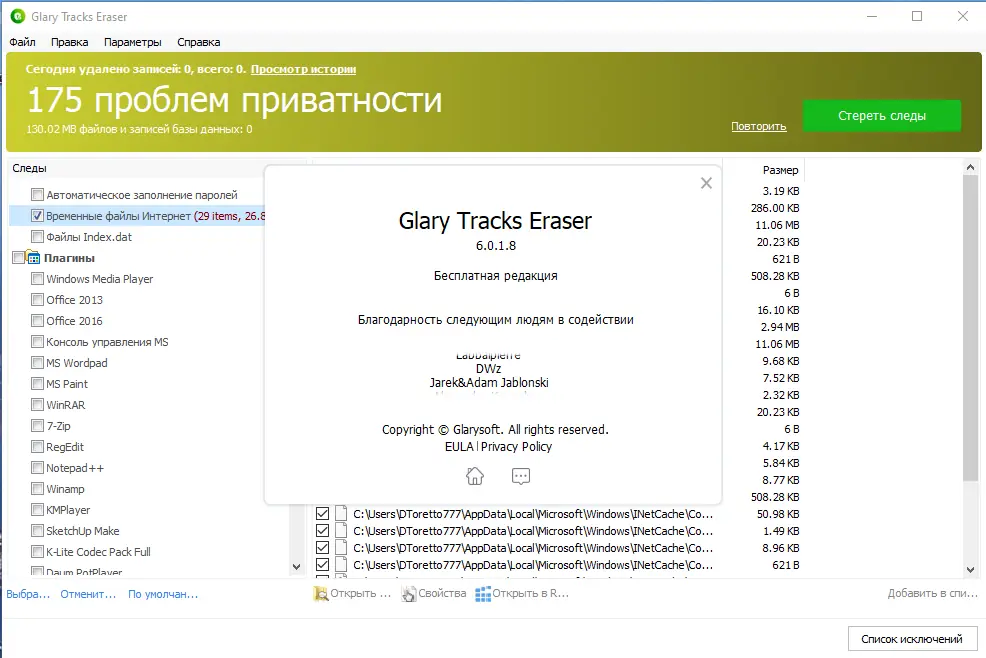Open Просмотр истории link
The width and height of the screenshot is (986, 658).
(x=303, y=69)
